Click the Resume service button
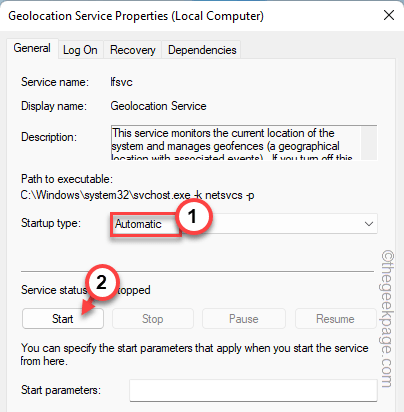Screen dimensions: 404x412 point(335,319)
